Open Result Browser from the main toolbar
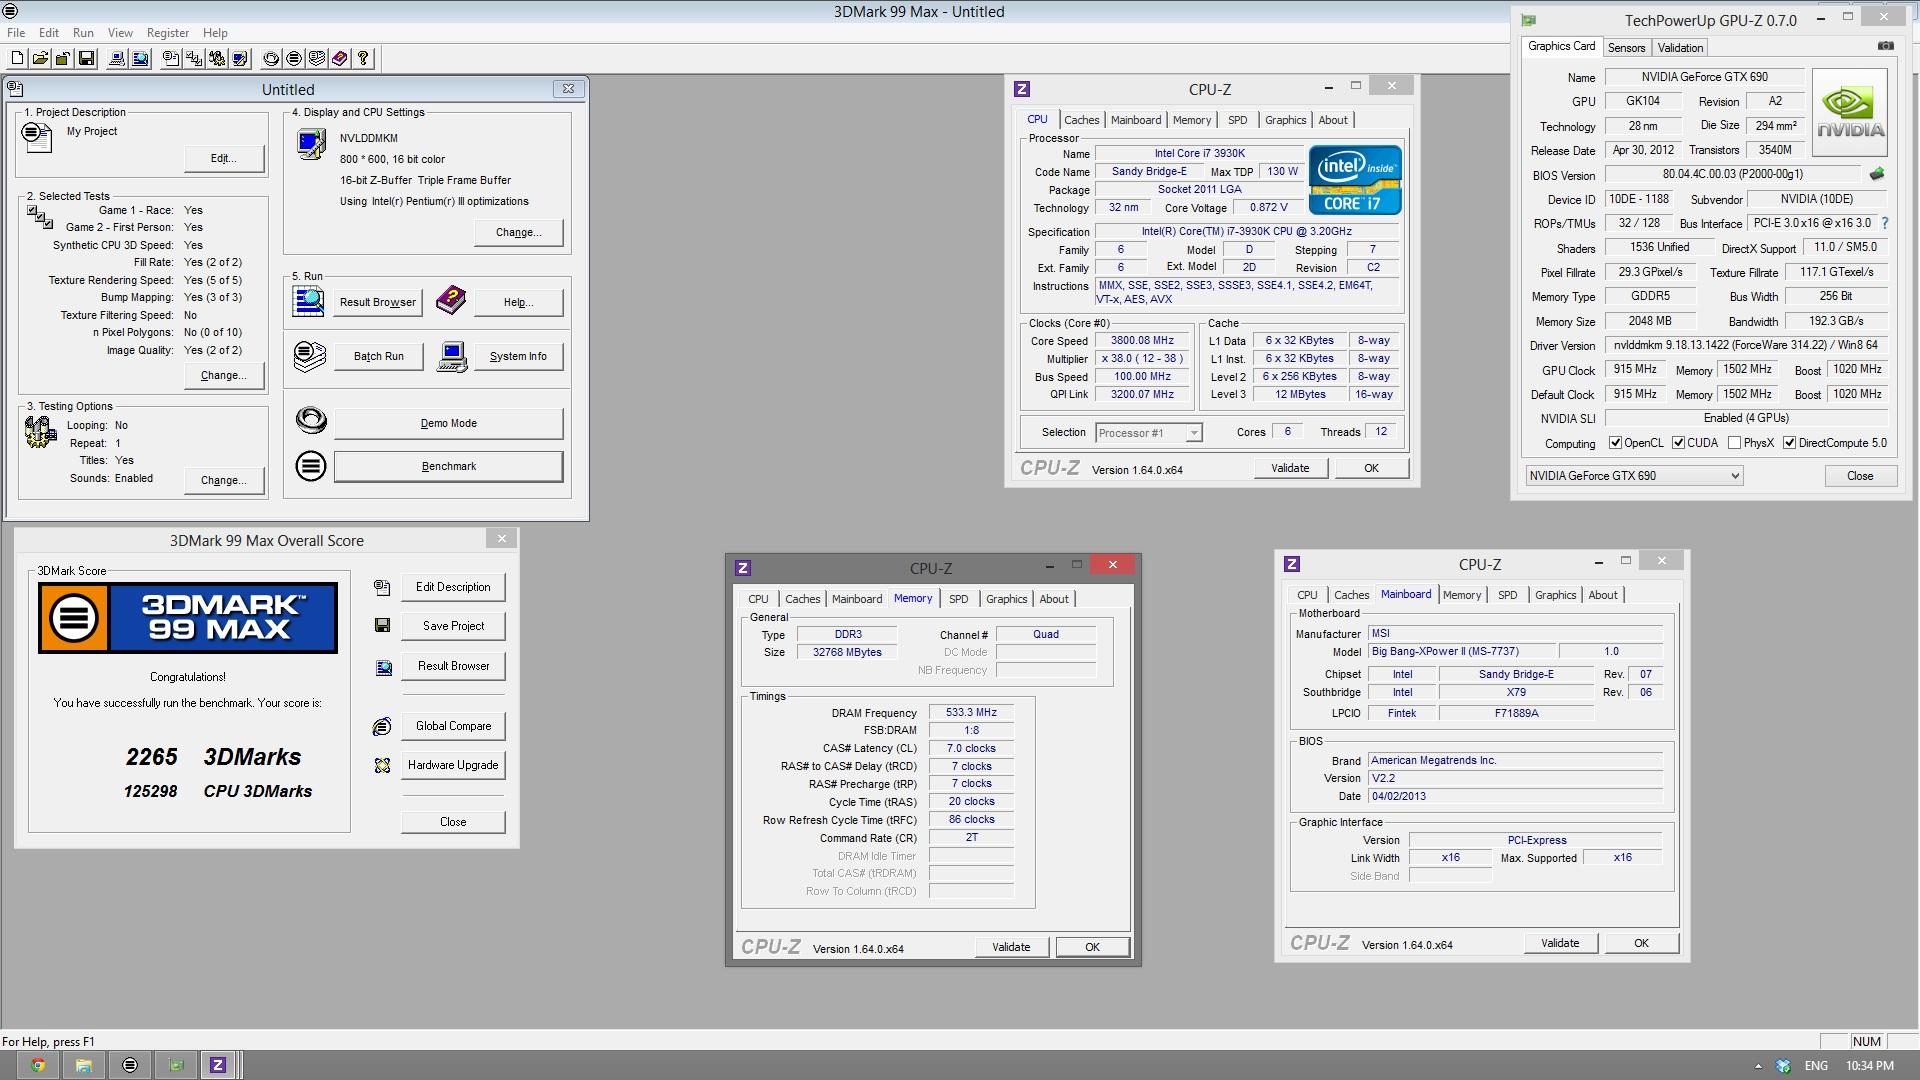Screen dimensions: 1920x1080 point(140,58)
